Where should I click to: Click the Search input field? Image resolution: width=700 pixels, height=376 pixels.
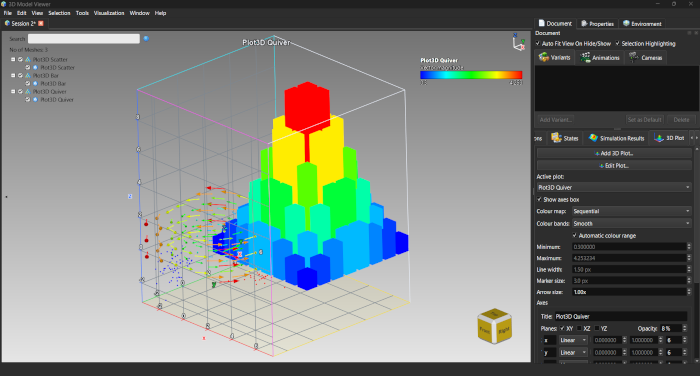tap(84, 39)
